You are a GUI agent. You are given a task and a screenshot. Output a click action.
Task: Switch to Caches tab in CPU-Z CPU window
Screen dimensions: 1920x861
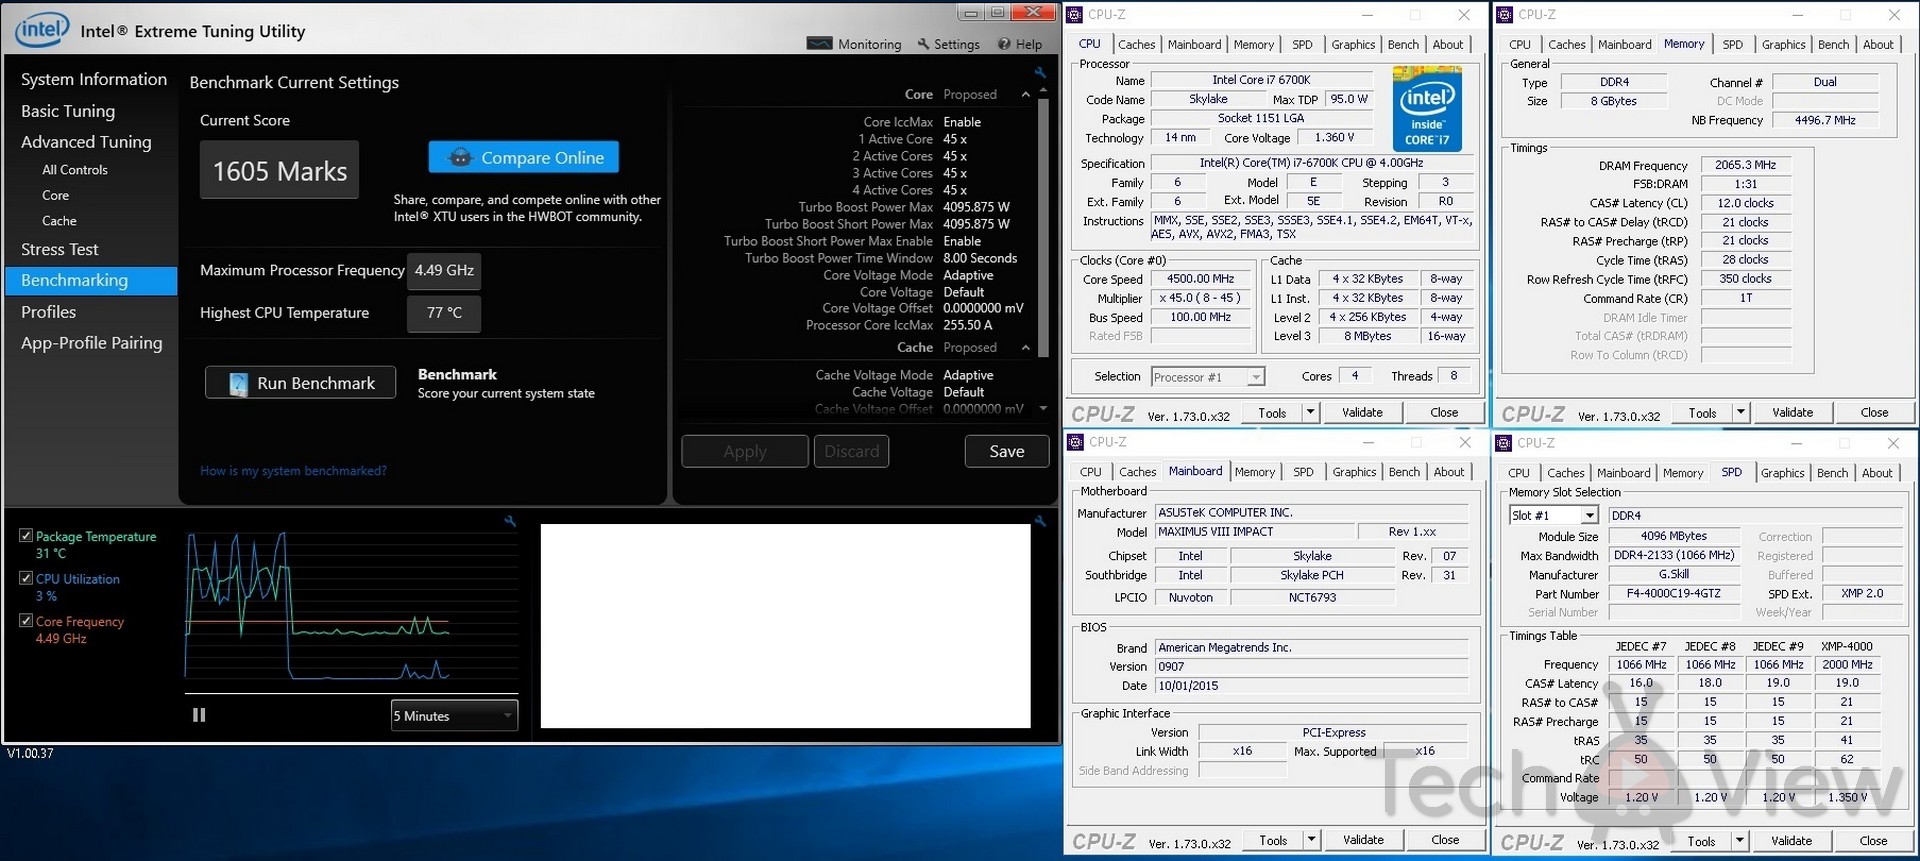pyautogui.click(x=1136, y=44)
